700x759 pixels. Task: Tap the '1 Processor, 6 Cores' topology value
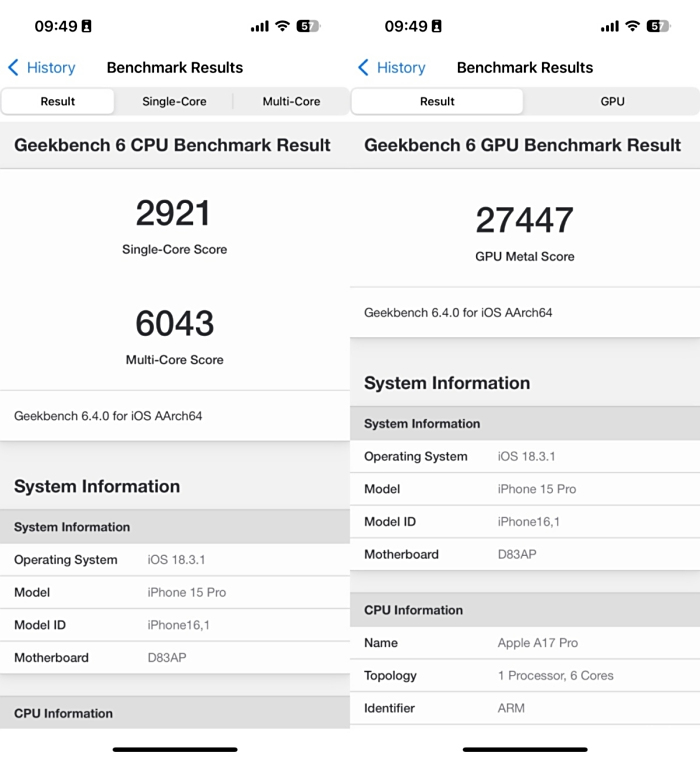pyautogui.click(x=556, y=676)
